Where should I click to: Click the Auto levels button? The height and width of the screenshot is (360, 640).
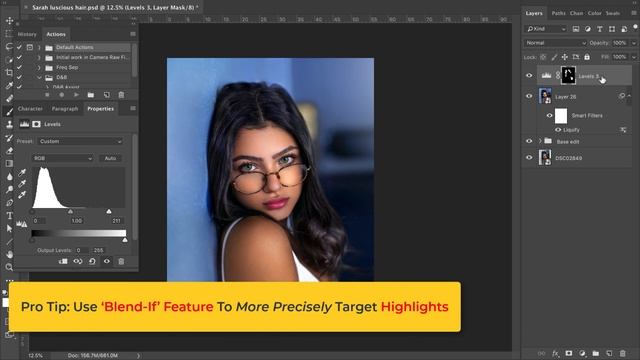click(x=110, y=158)
